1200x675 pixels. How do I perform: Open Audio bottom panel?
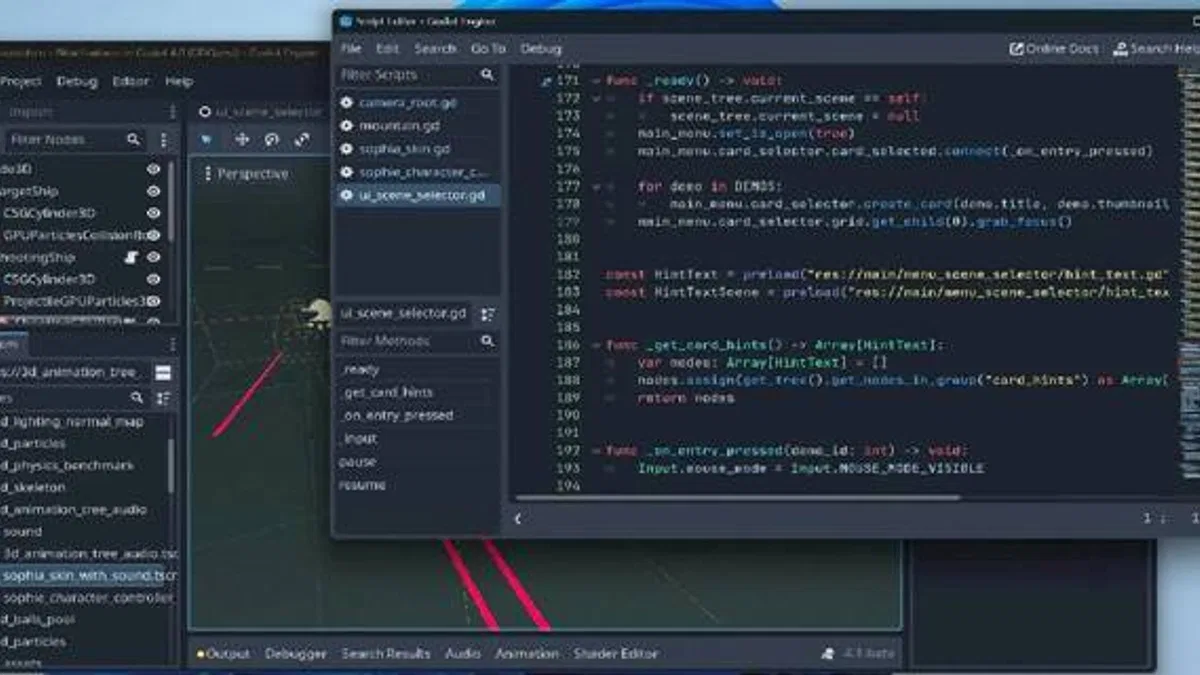[x=463, y=653]
